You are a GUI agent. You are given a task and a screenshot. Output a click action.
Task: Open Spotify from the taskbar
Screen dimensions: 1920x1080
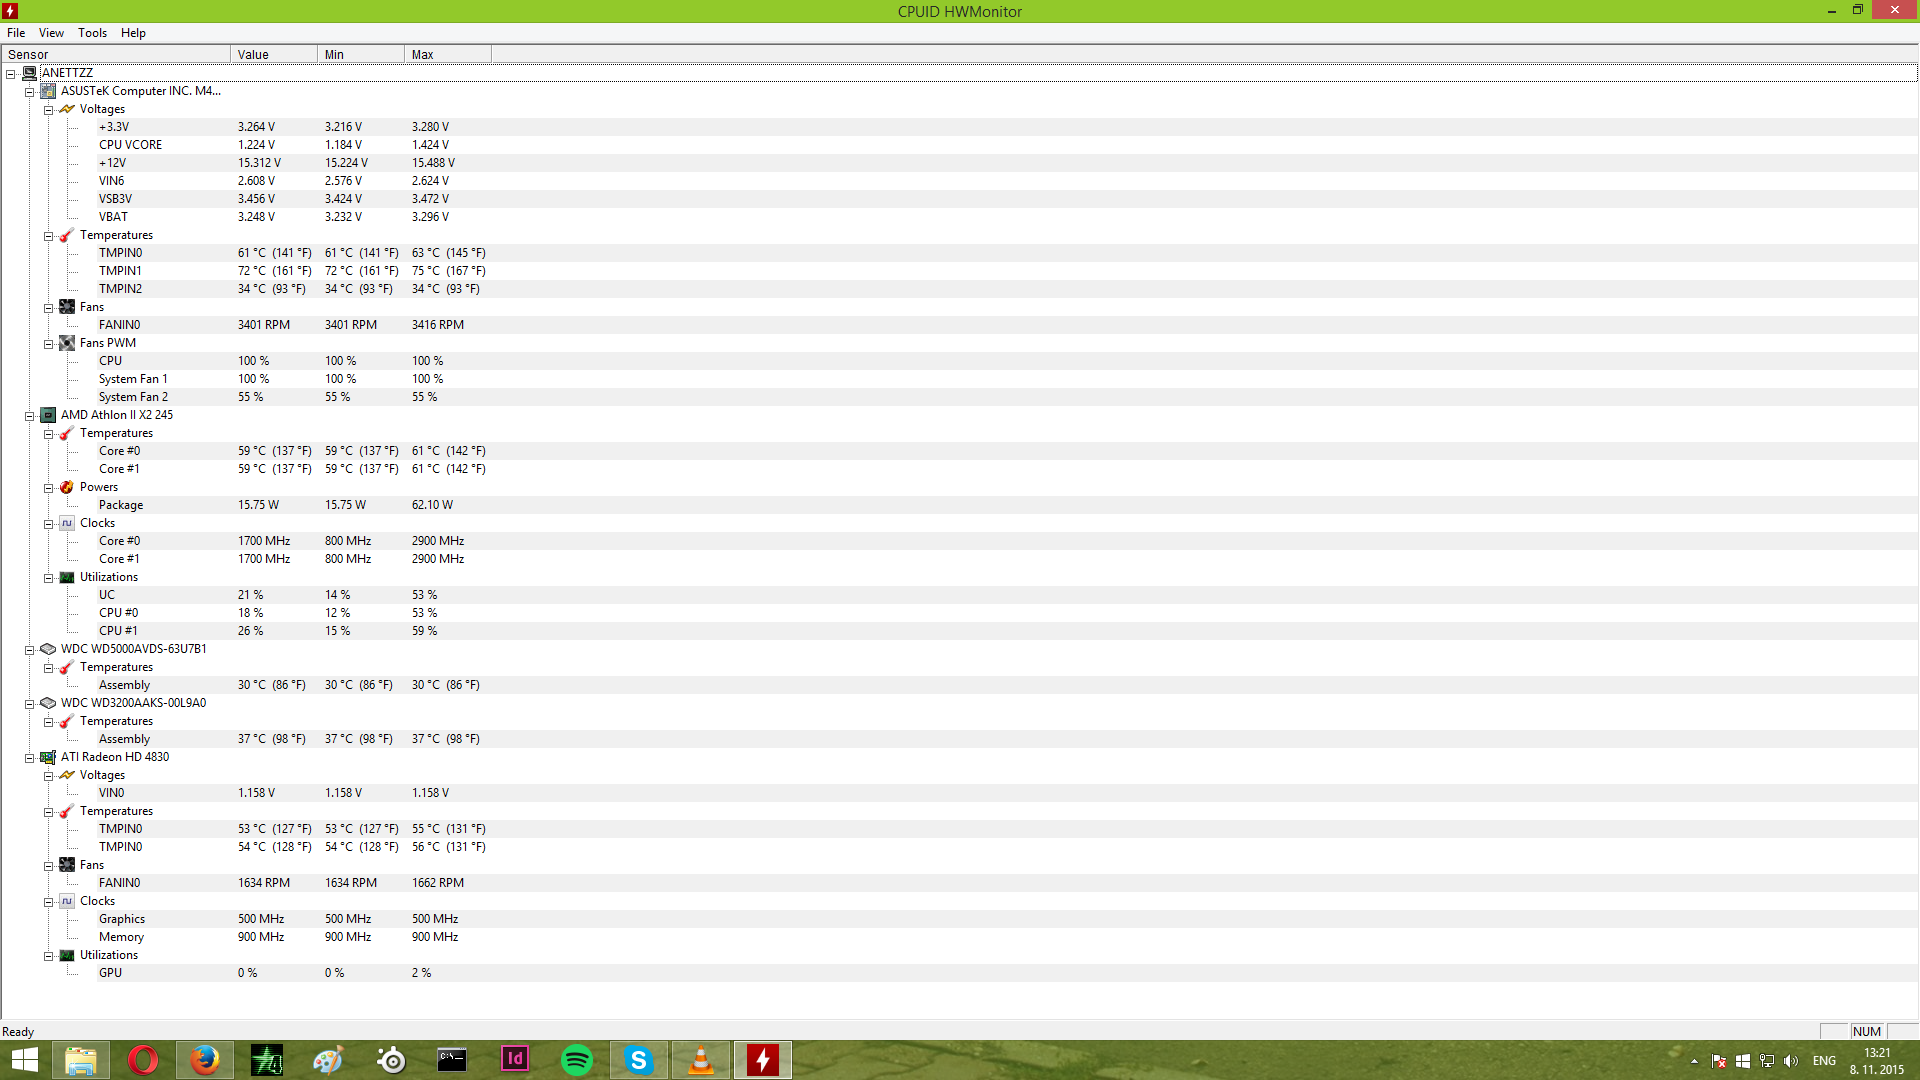(577, 1059)
